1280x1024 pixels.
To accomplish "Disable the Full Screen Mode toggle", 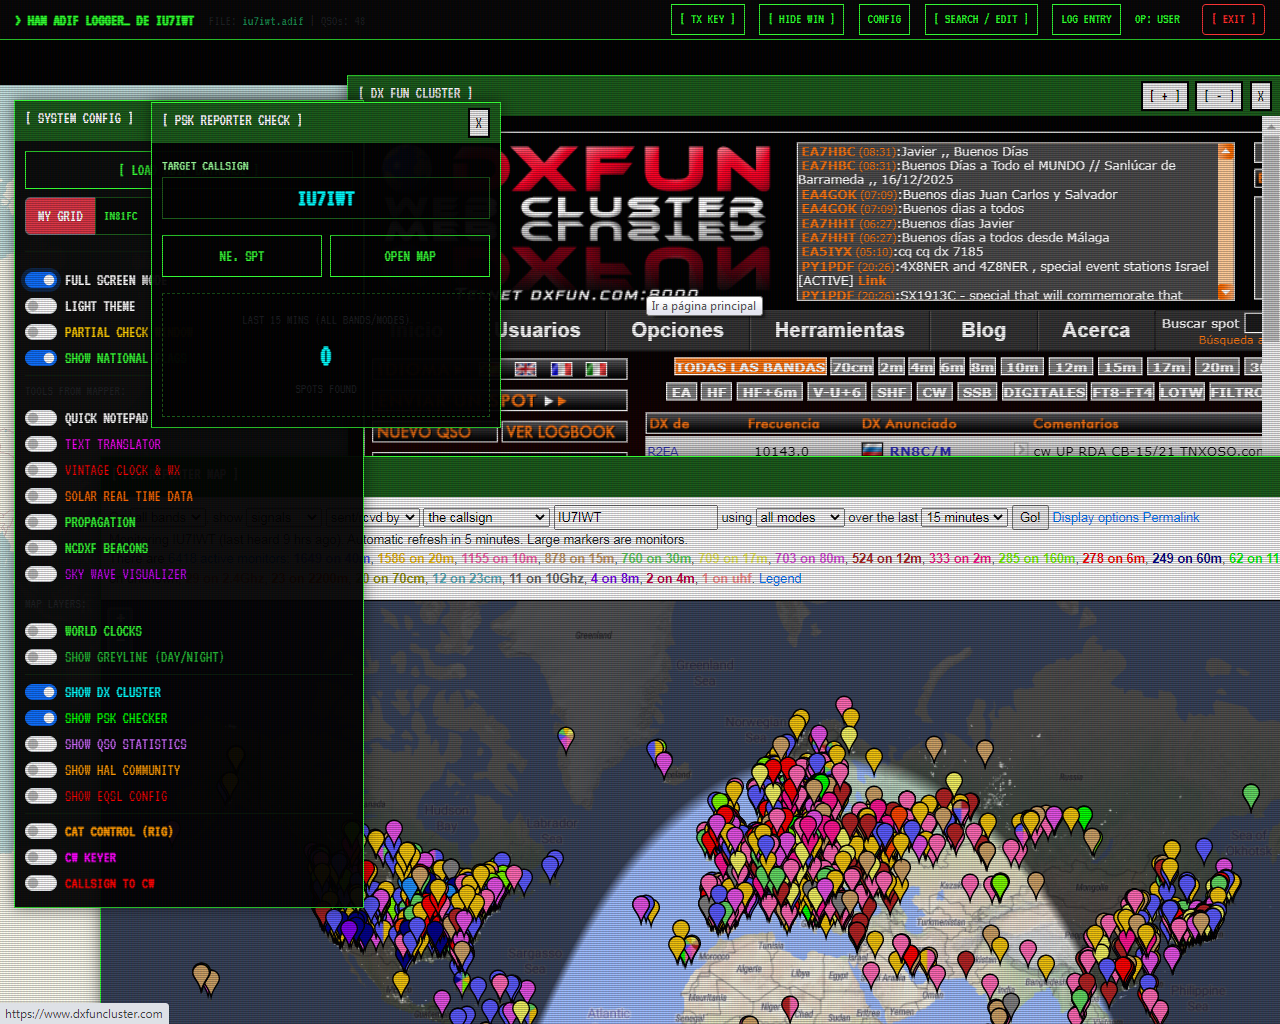I will click(41, 280).
